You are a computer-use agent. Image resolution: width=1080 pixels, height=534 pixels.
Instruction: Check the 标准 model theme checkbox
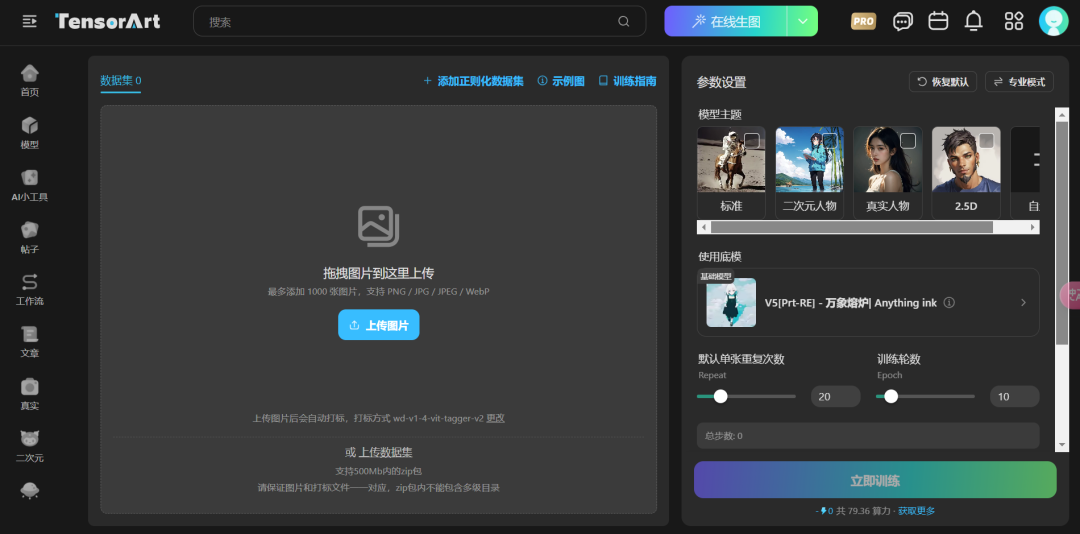[752, 141]
